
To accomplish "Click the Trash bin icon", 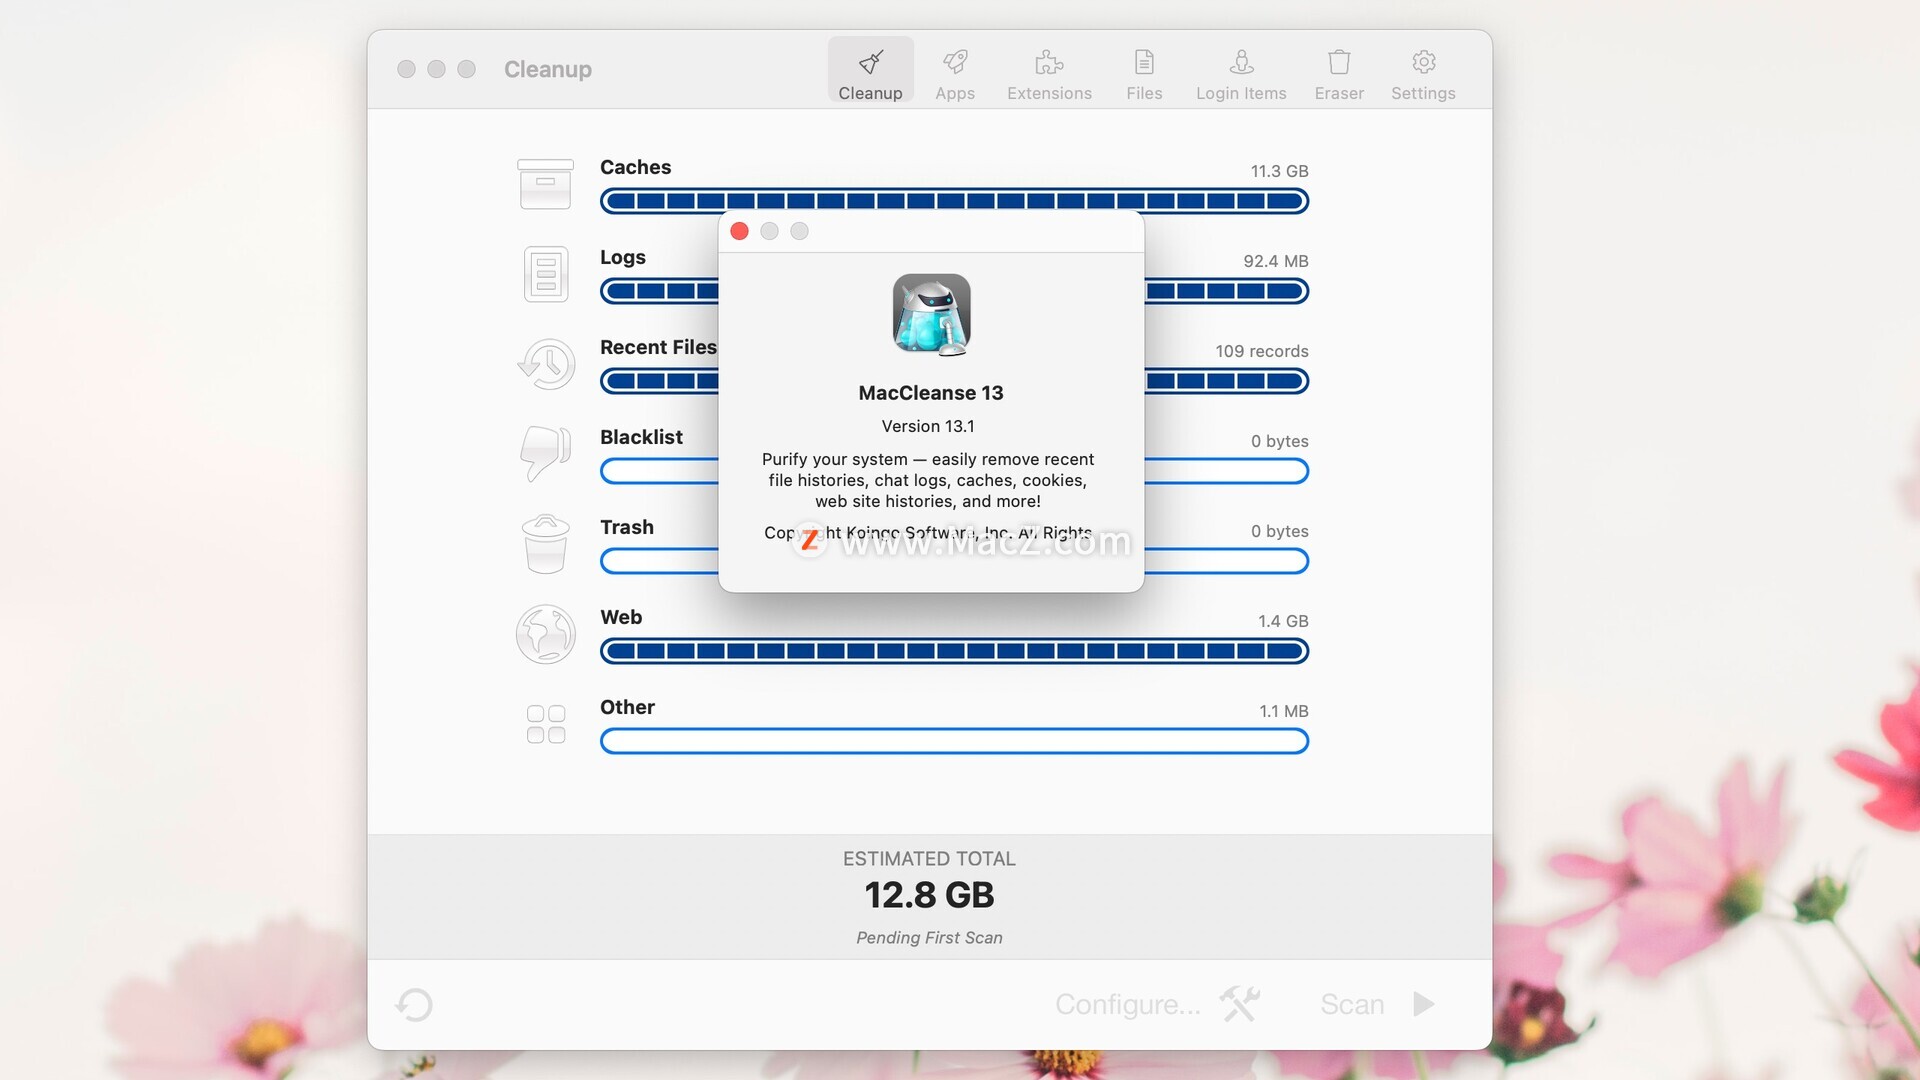I will click(x=546, y=544).
